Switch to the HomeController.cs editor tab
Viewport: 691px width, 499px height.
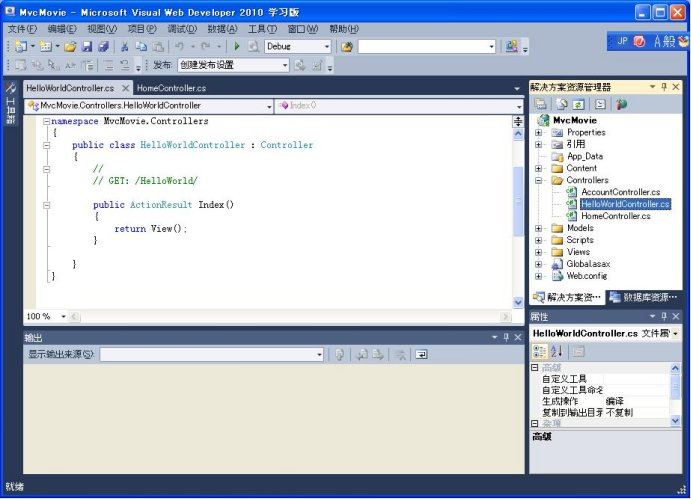pos(171,88)
